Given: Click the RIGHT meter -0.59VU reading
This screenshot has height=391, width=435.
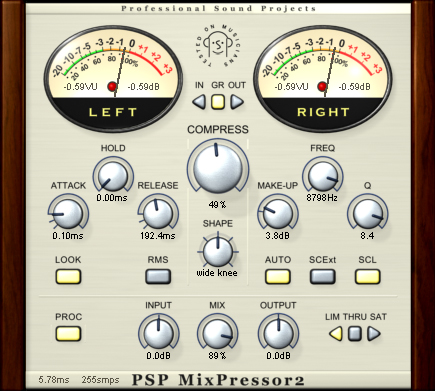Looking at the screenshot, I should 291,87.
